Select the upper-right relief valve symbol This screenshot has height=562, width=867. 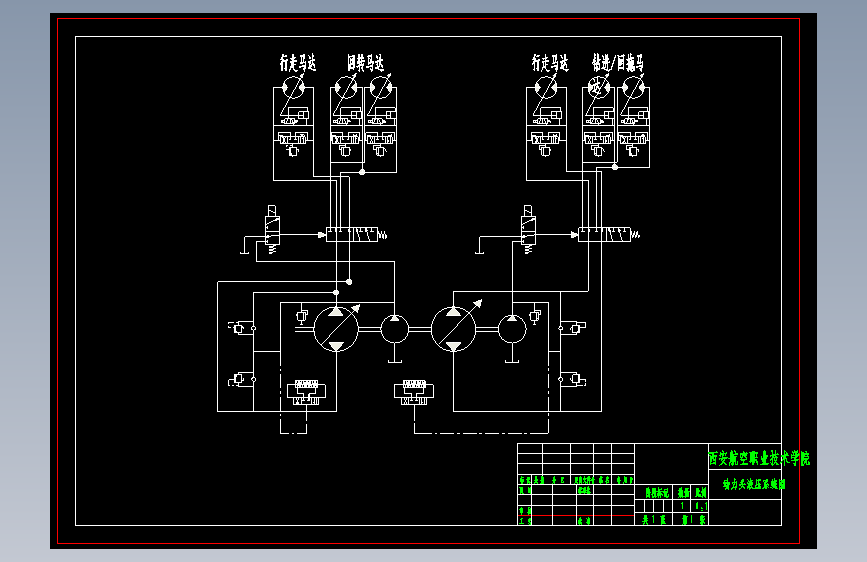point(572,327)
